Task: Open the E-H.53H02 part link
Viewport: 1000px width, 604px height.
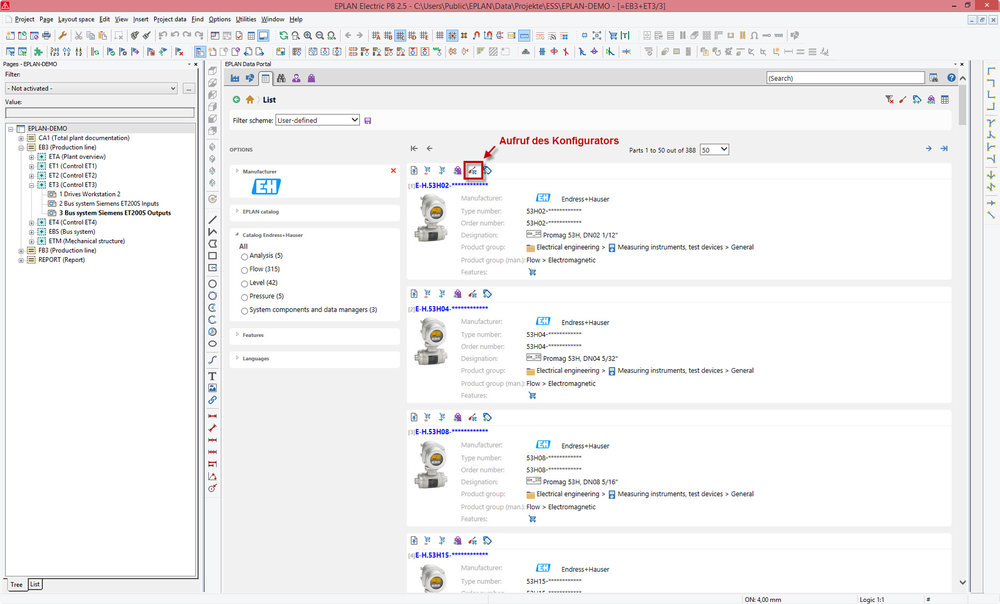Action: [452, 186]
